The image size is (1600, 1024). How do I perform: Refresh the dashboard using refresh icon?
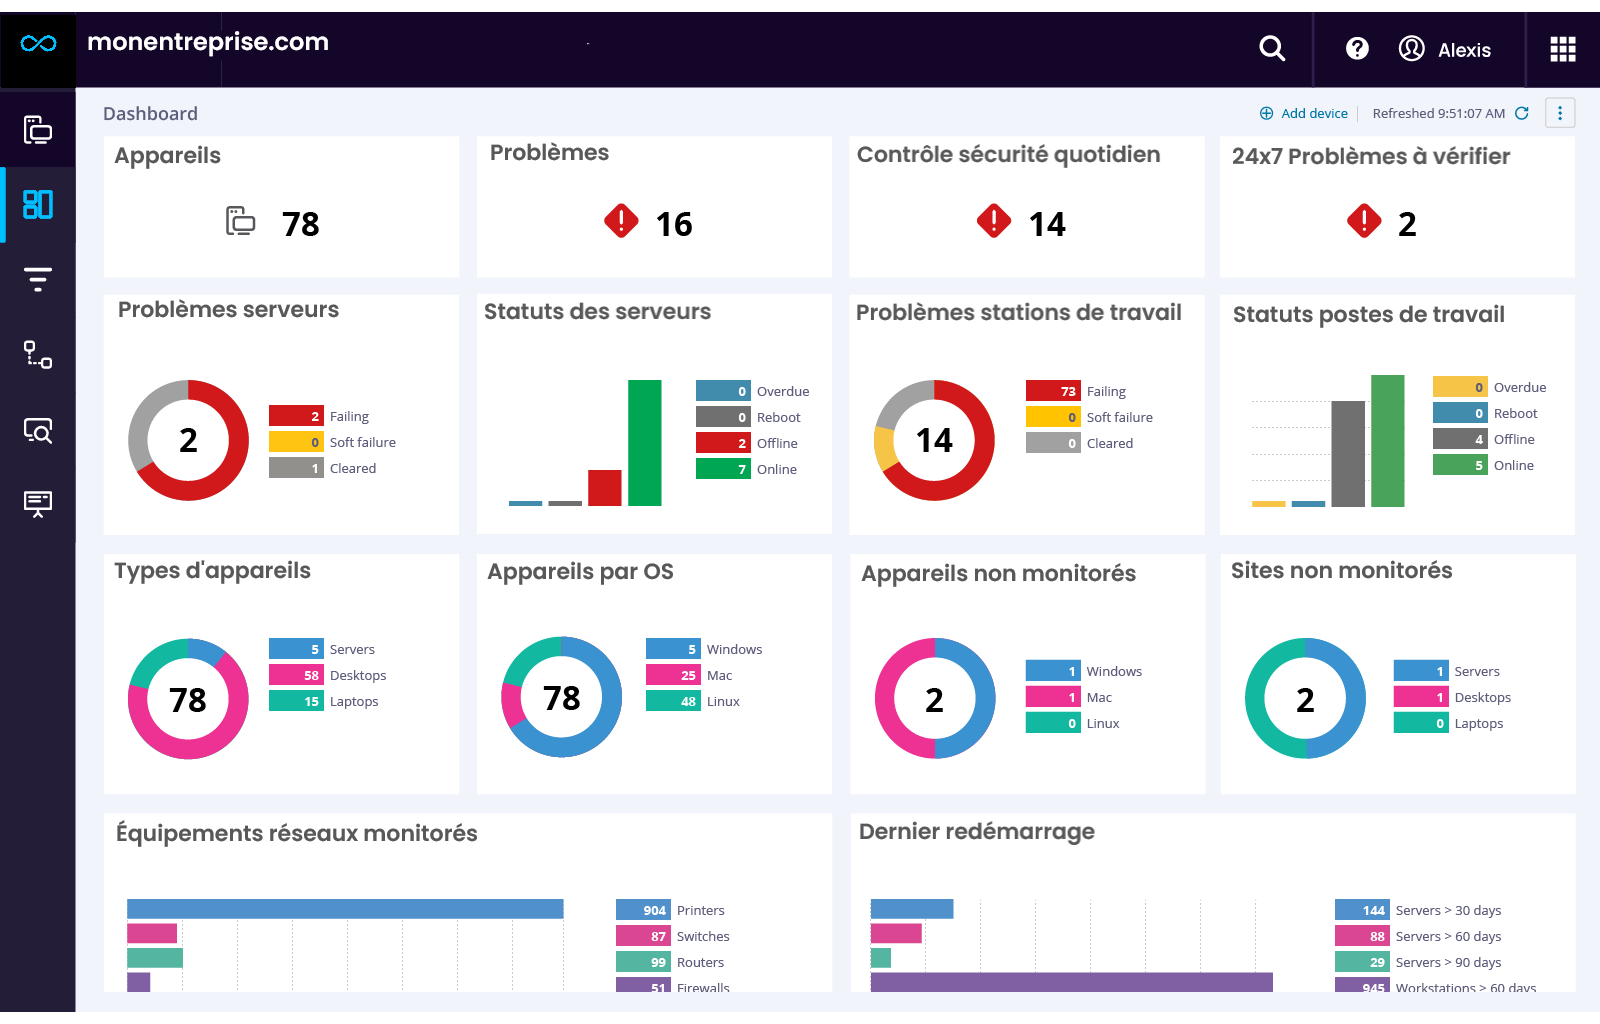(x=1522, y=113)
